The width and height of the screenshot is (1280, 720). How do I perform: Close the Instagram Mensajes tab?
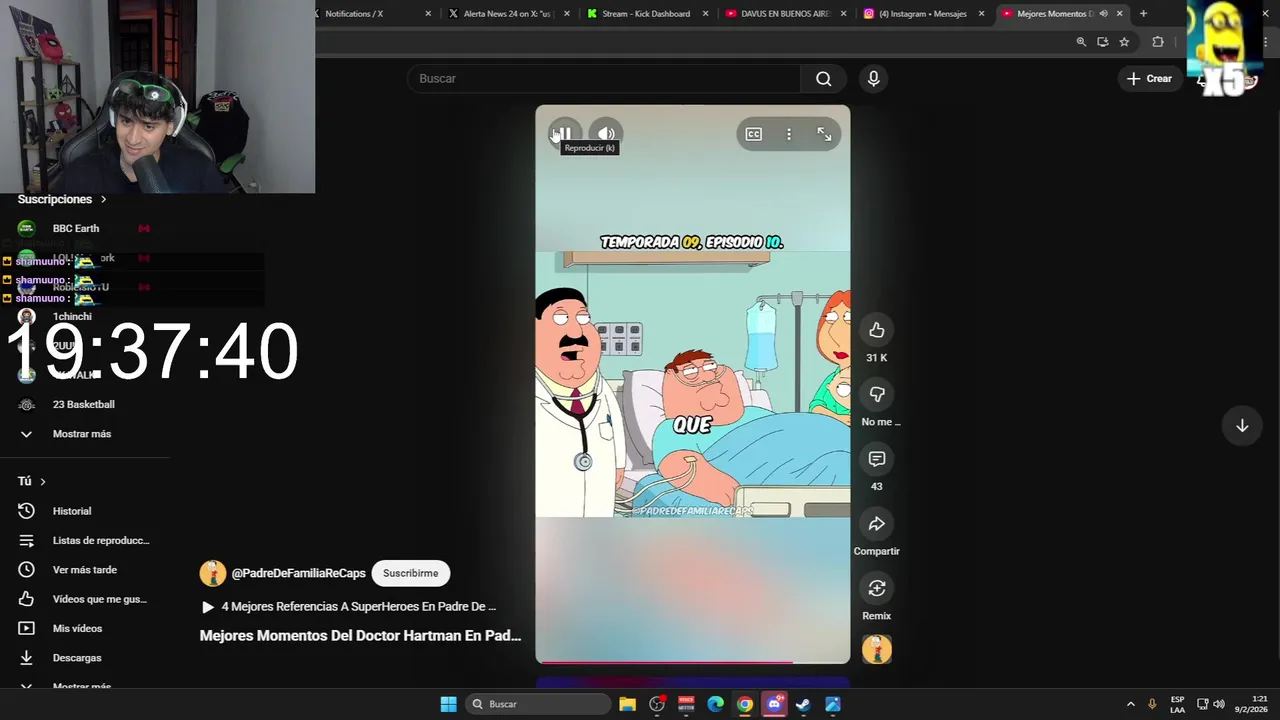pos(981,13)
